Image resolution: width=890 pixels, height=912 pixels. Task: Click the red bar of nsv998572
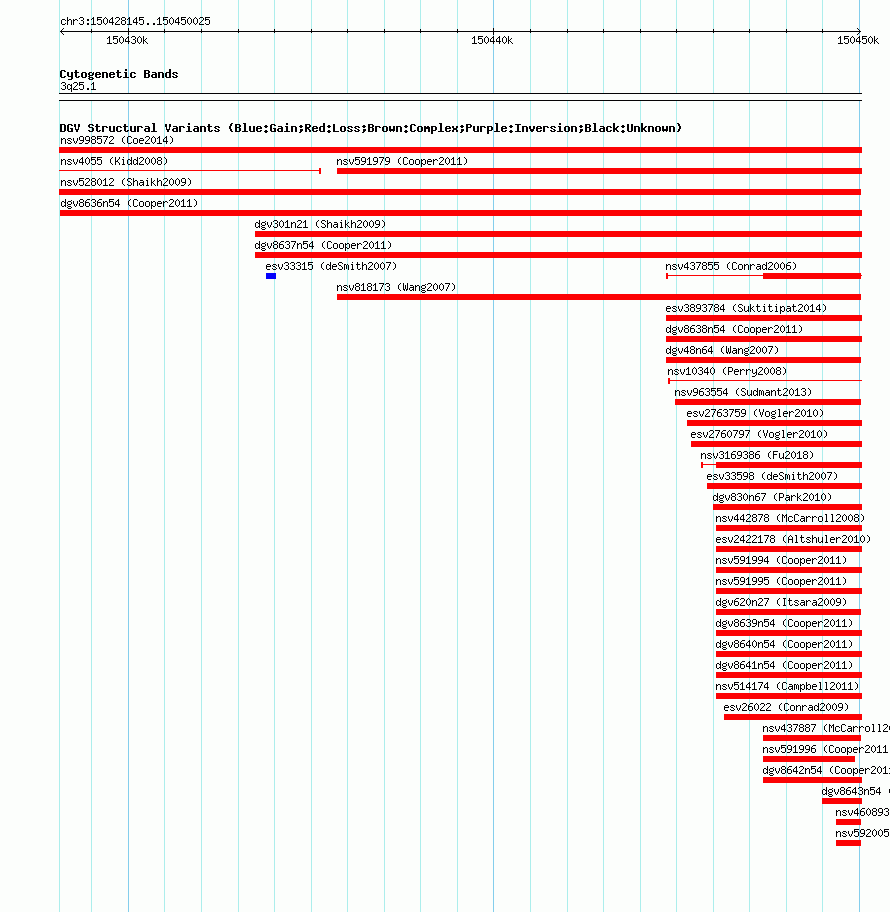(461, 150)
